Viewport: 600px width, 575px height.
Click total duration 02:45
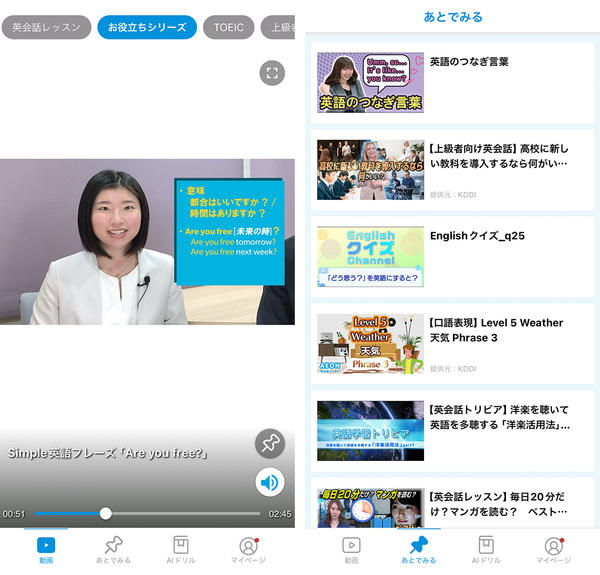(280, 514)
